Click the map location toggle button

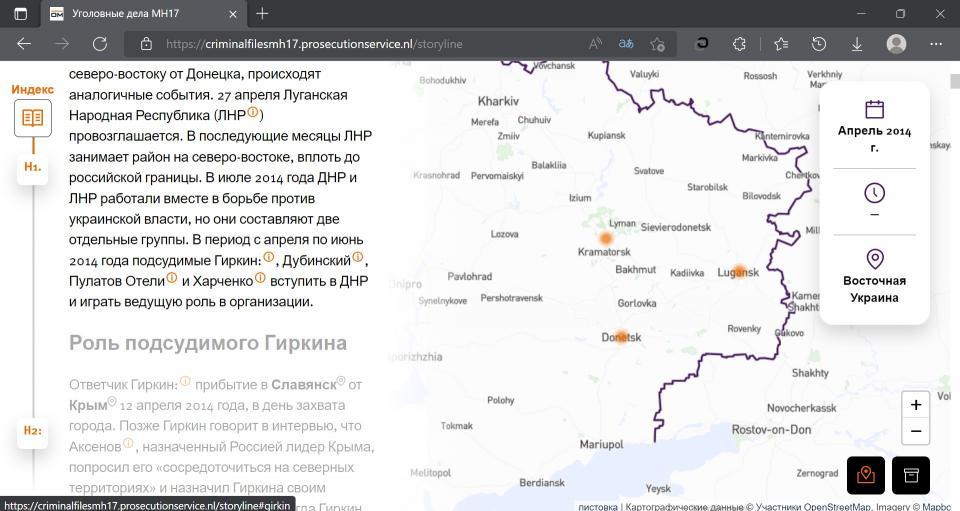[x=866, y=475]
